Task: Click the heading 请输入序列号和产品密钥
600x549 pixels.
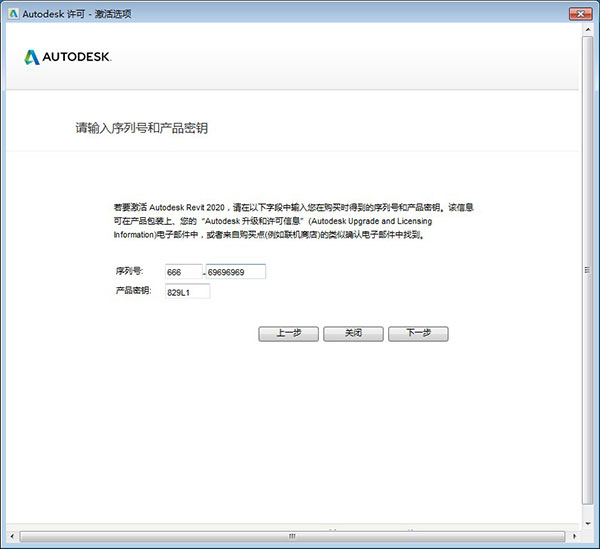Action: point(142,129)
